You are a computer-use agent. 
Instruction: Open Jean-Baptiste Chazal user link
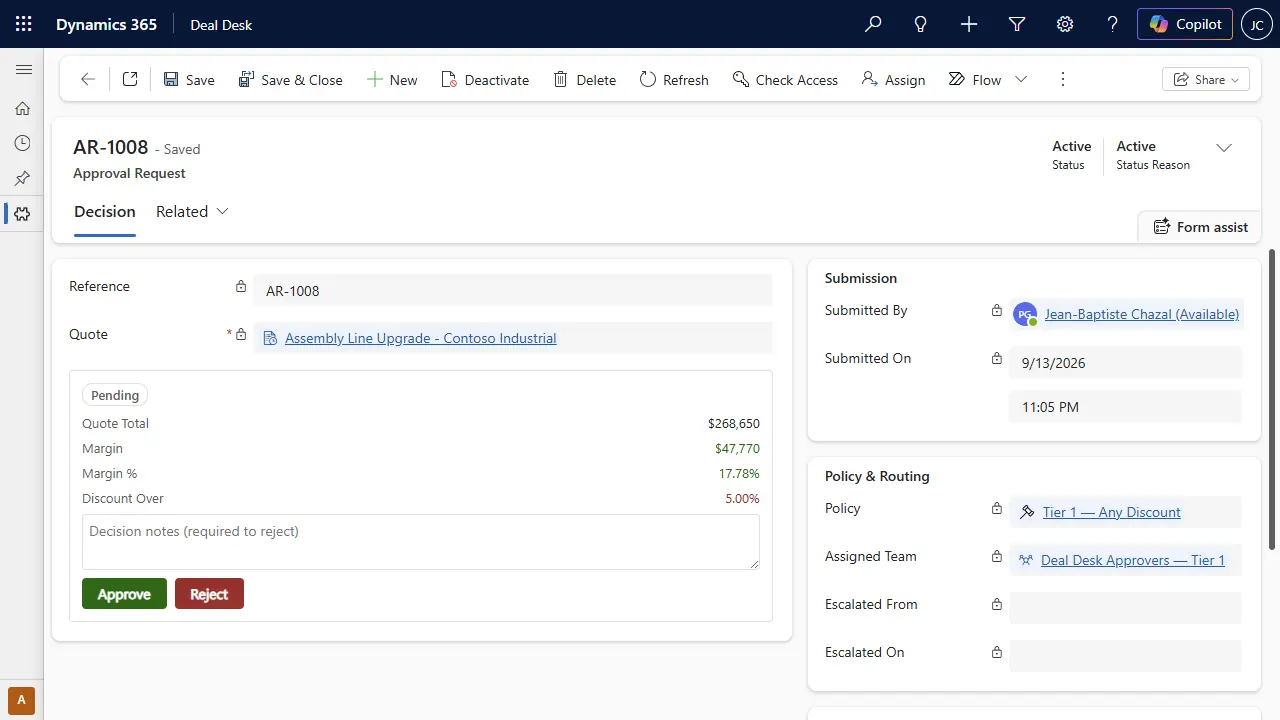coord(1142,314)
